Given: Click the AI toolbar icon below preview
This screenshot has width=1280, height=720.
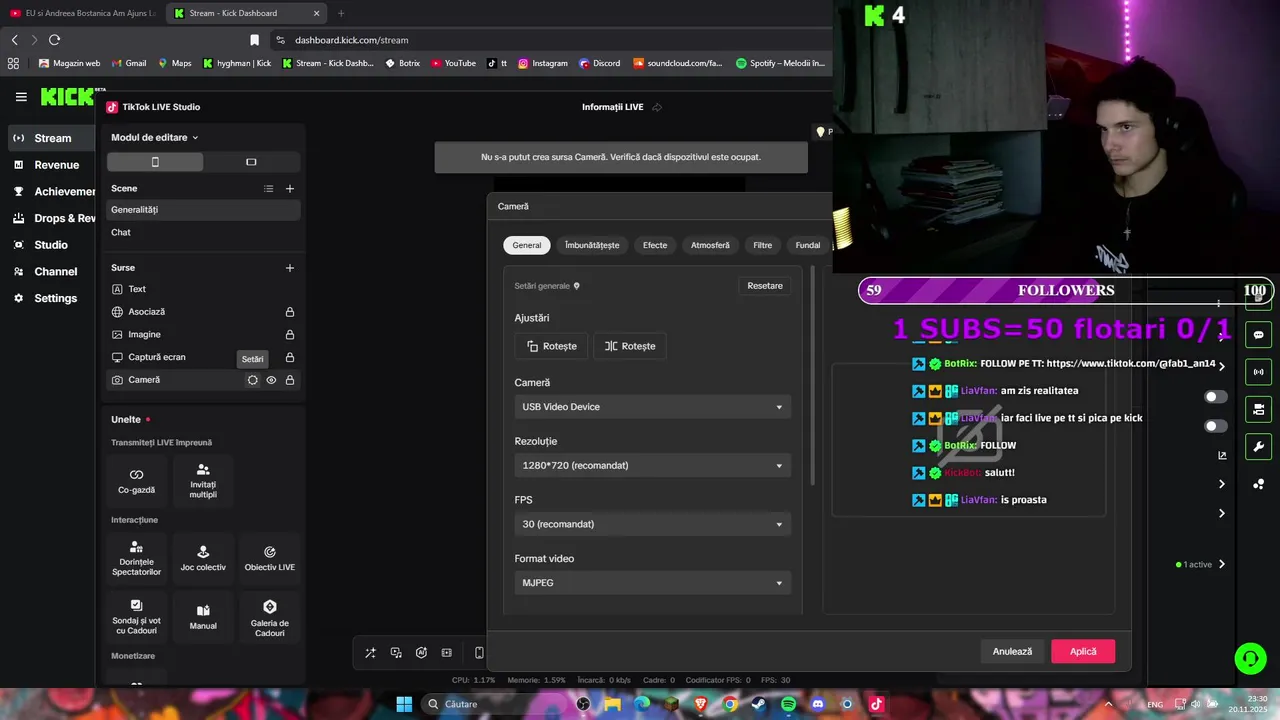Looking at the screenshot, I should [421, 653].
